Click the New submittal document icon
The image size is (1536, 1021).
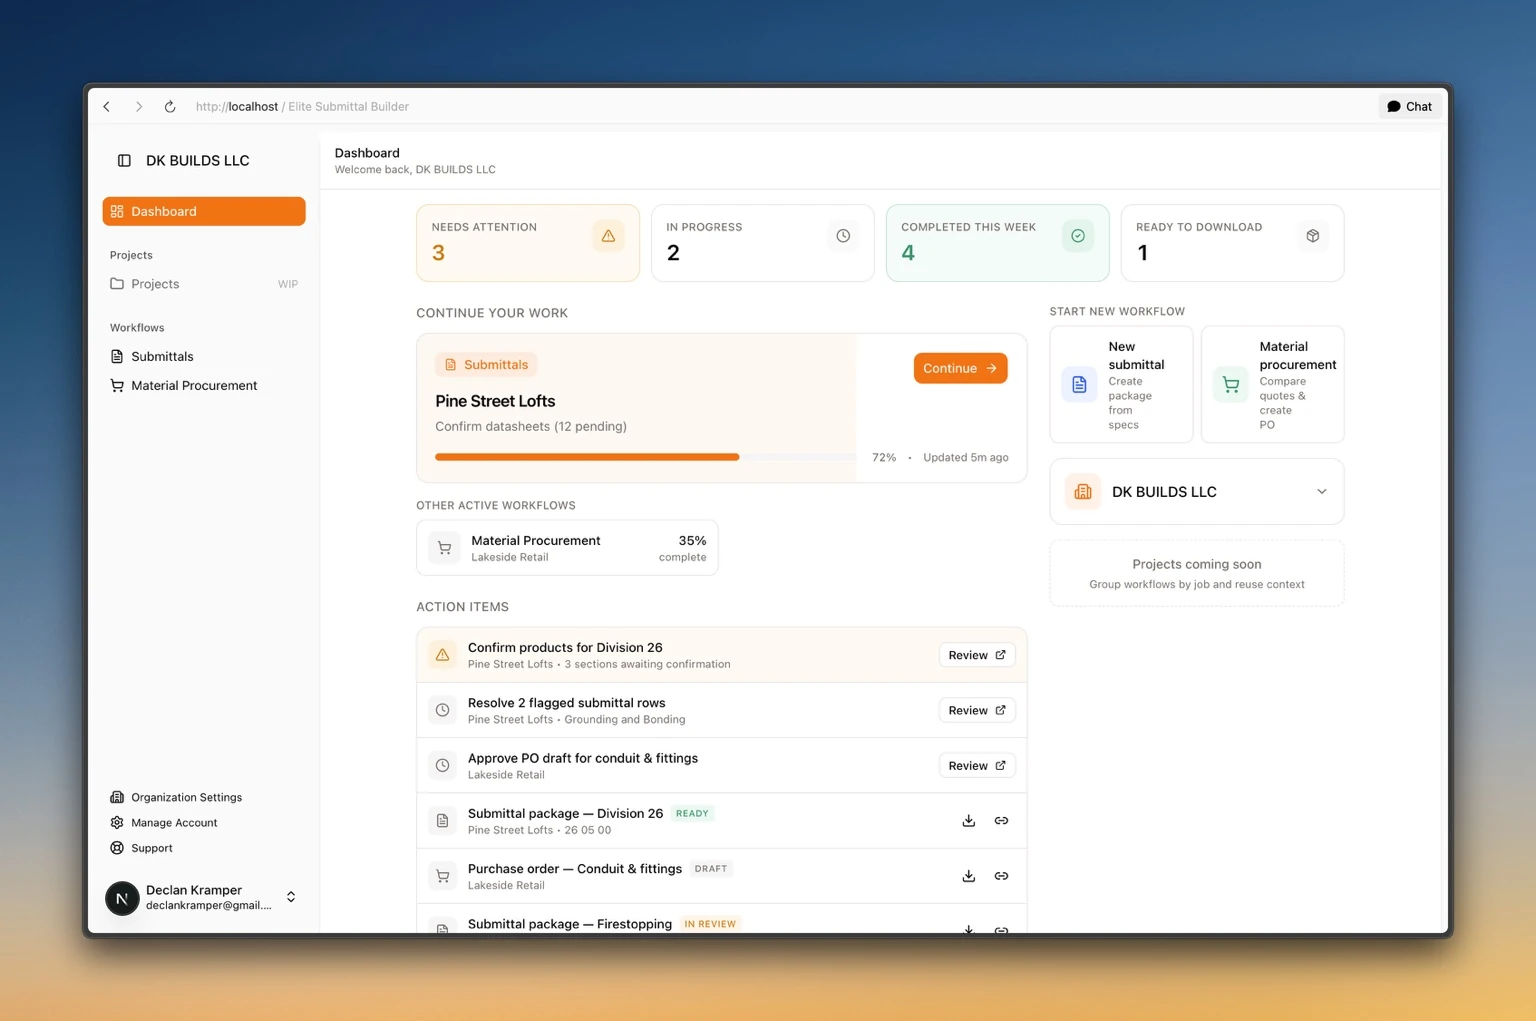[x=1079, y=383]
